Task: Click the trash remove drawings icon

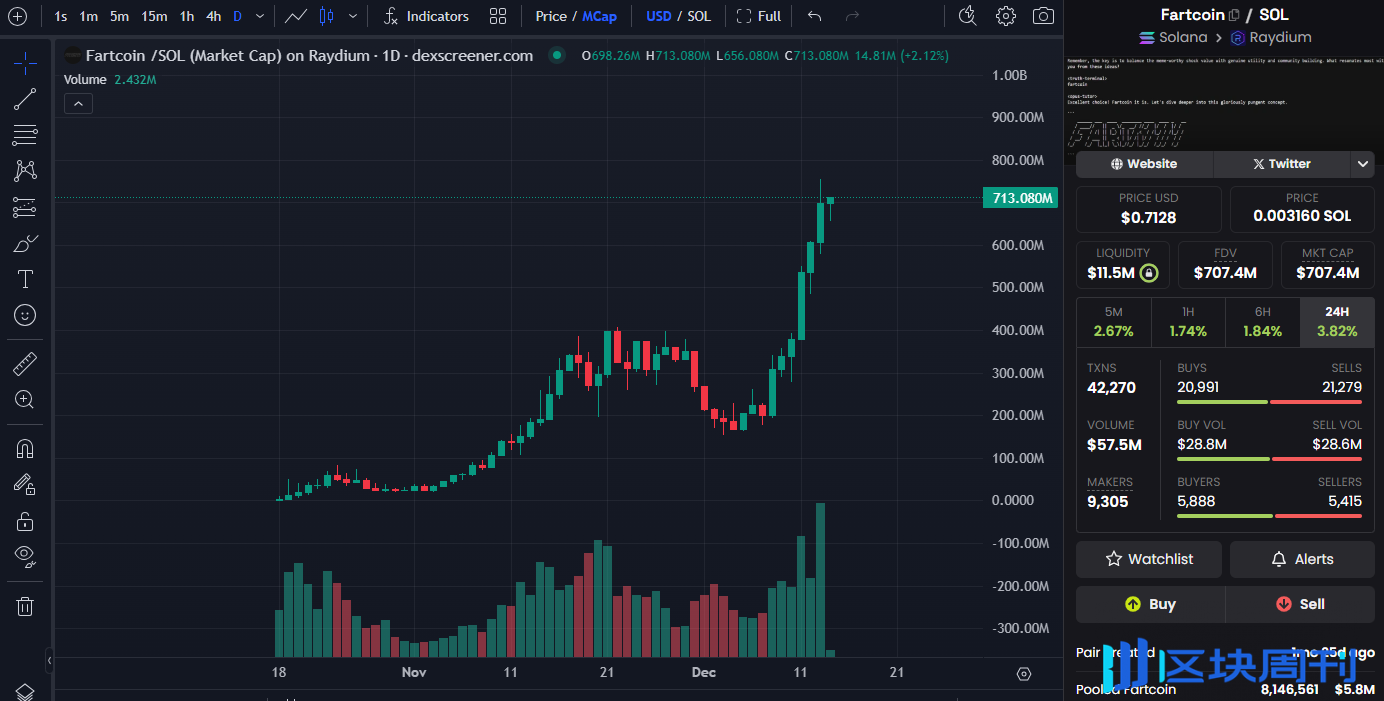Action: tap(25, 606)
